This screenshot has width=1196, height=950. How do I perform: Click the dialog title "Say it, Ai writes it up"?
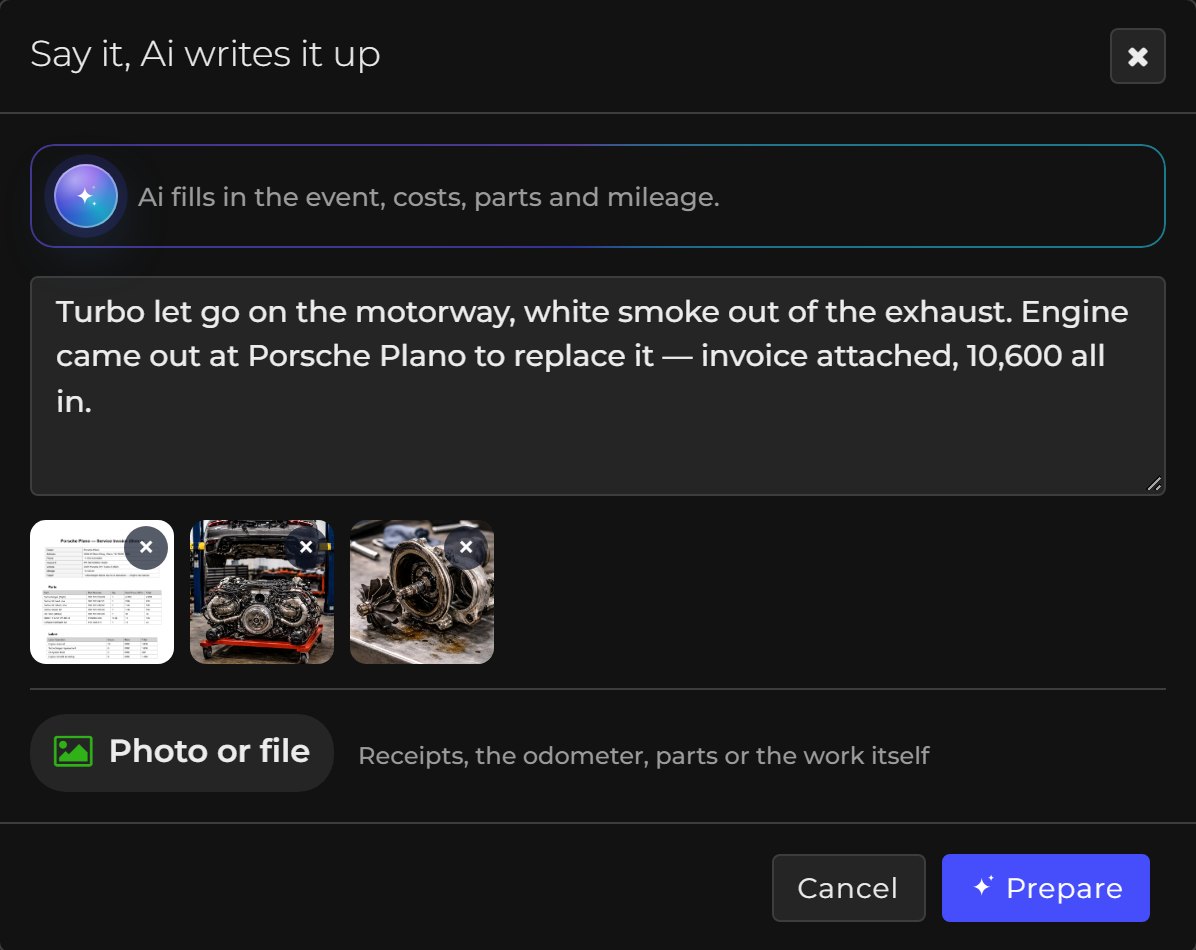tap(205, 55)
